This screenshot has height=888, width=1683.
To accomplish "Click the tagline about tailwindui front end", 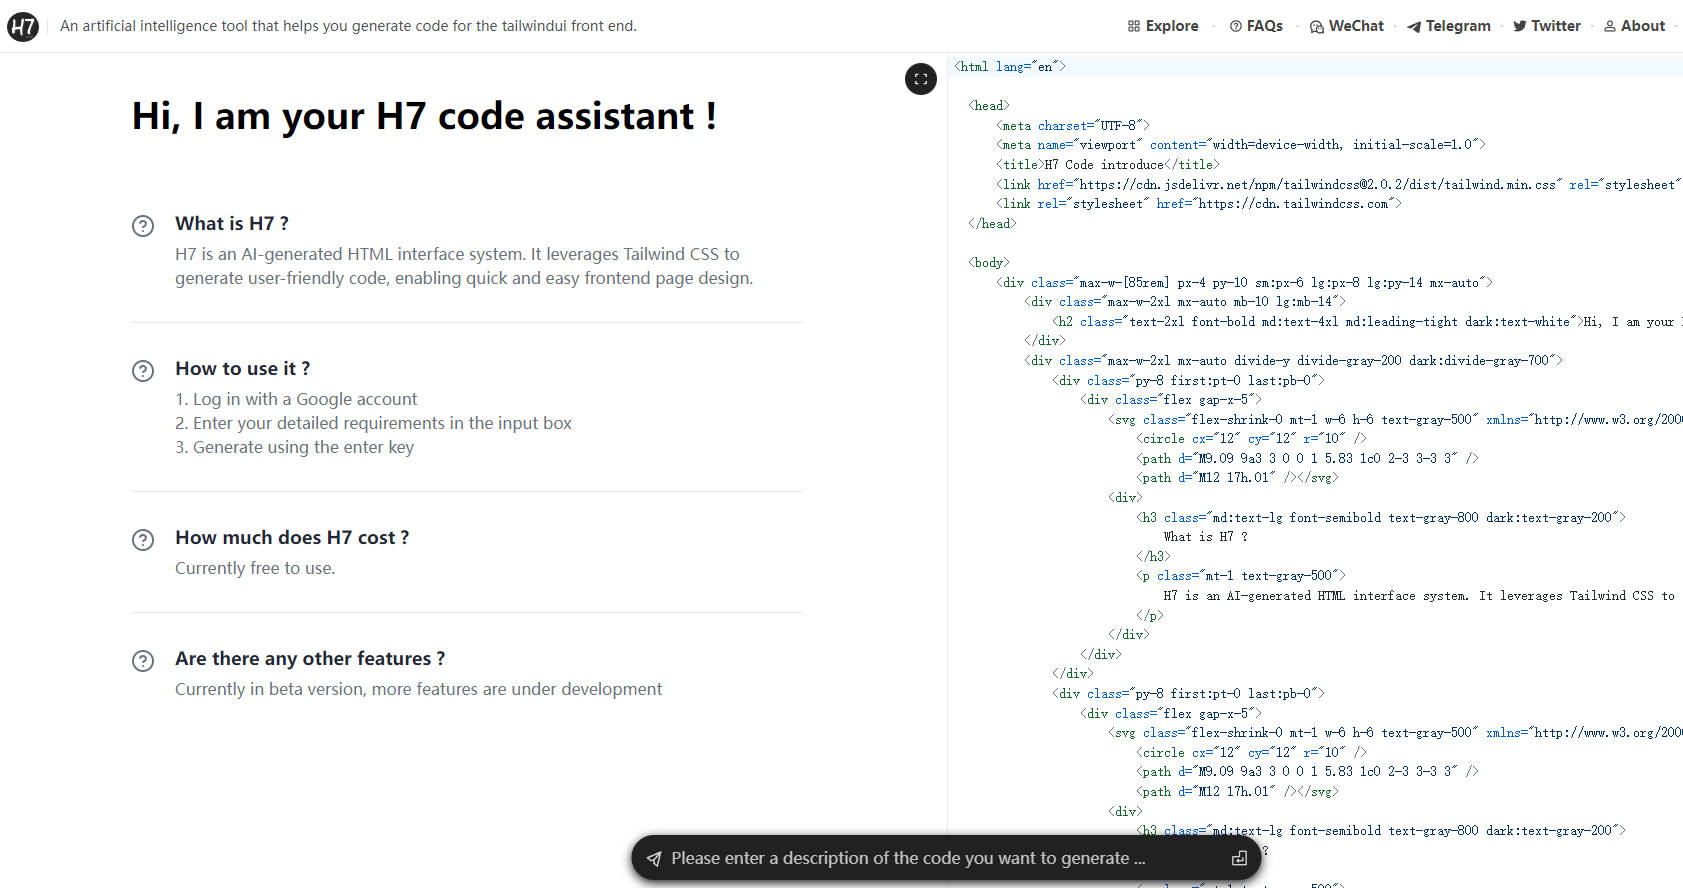I will click(348, 26).
